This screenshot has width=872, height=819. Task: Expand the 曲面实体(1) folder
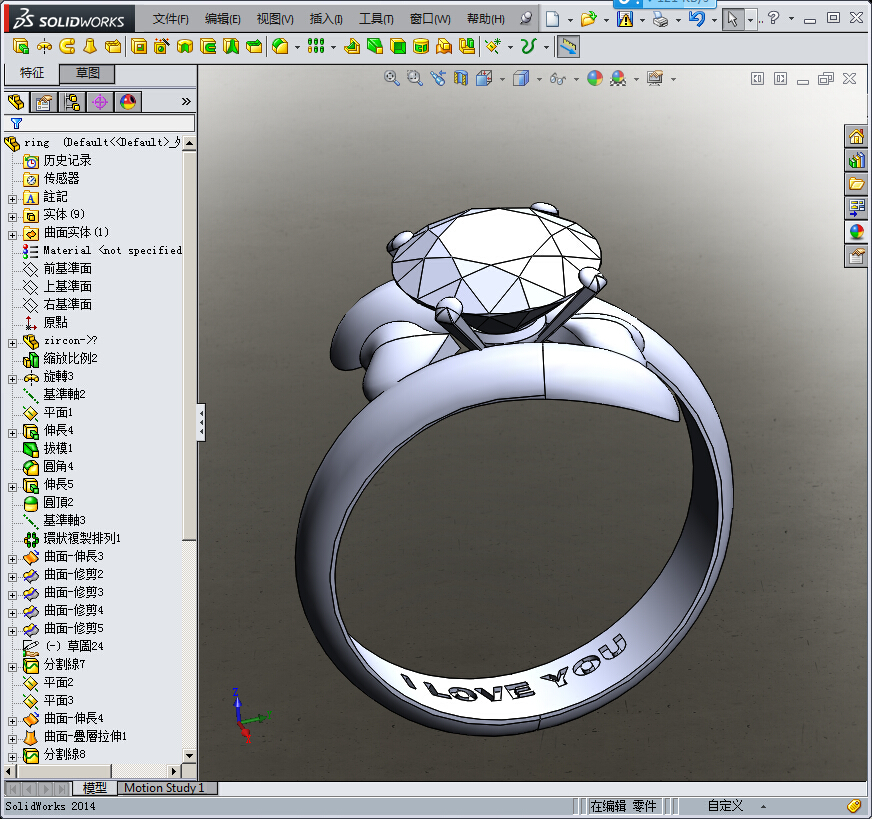(x=12, y=235)
